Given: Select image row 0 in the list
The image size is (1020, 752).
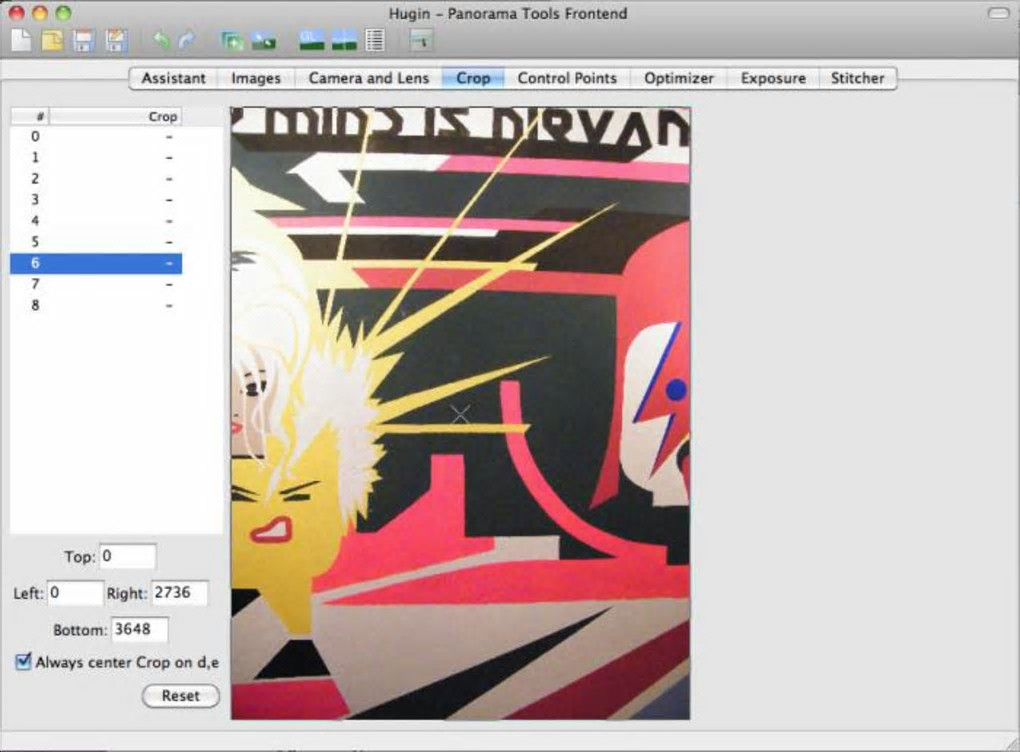Looking at the screenshot, I should coord(96,136).
